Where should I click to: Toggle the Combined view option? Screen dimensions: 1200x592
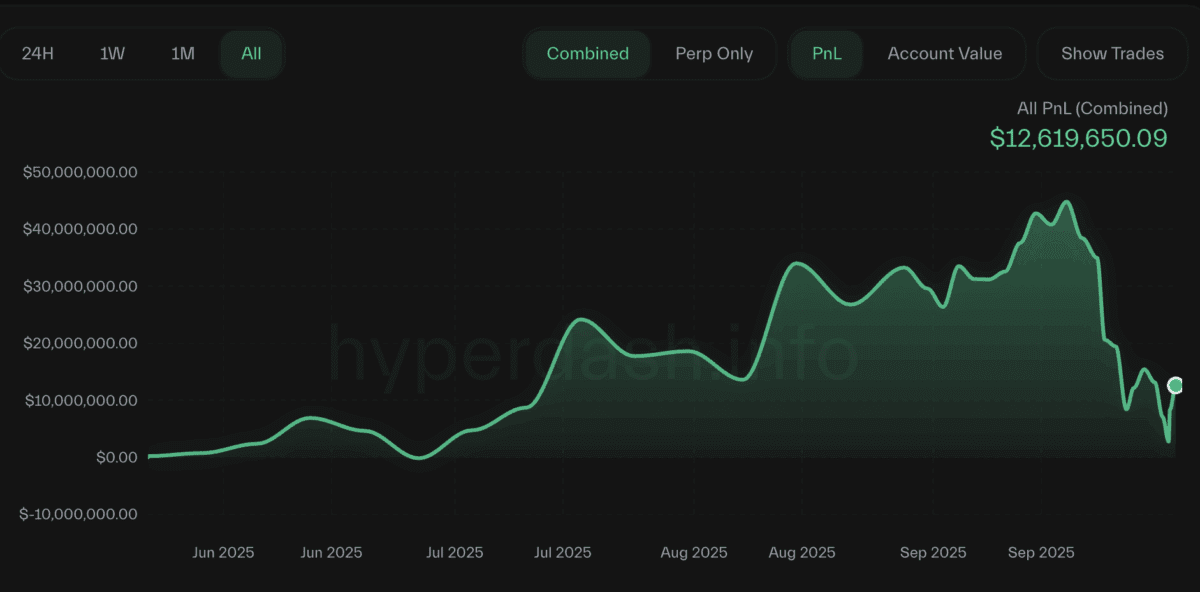click(x=588, y=53)
